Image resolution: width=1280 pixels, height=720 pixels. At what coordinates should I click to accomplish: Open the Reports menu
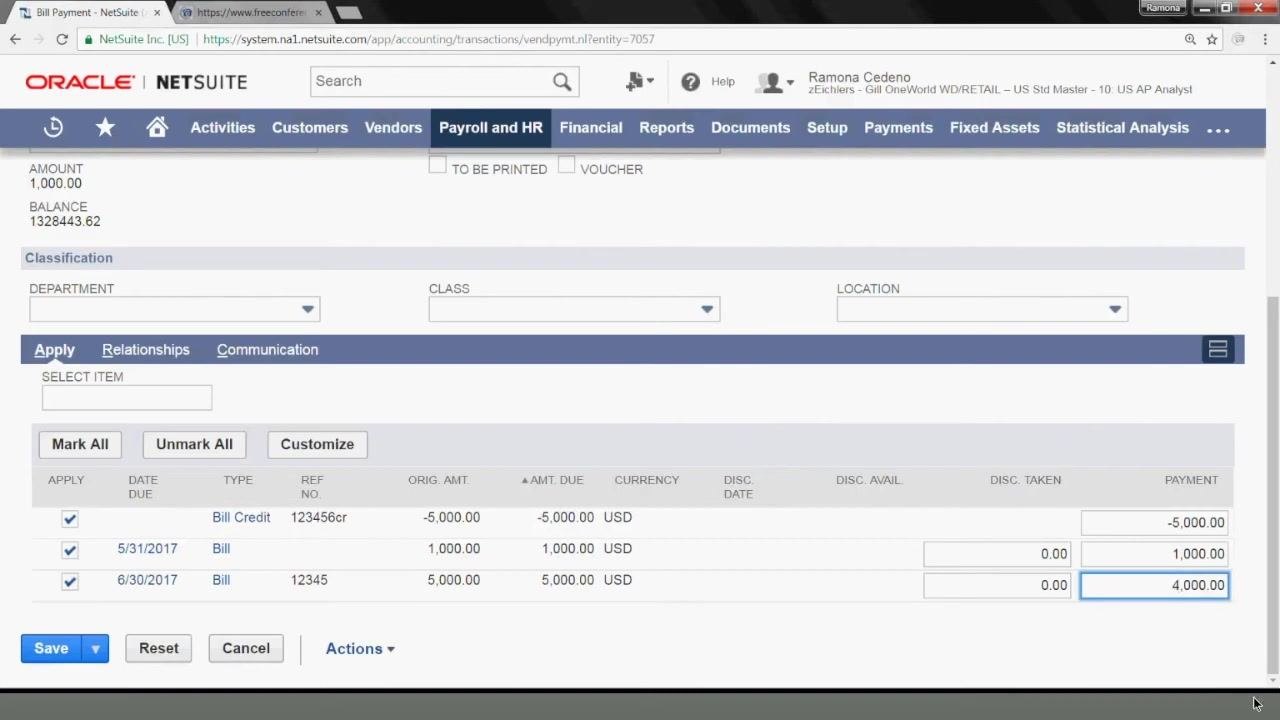click(667, 128)
